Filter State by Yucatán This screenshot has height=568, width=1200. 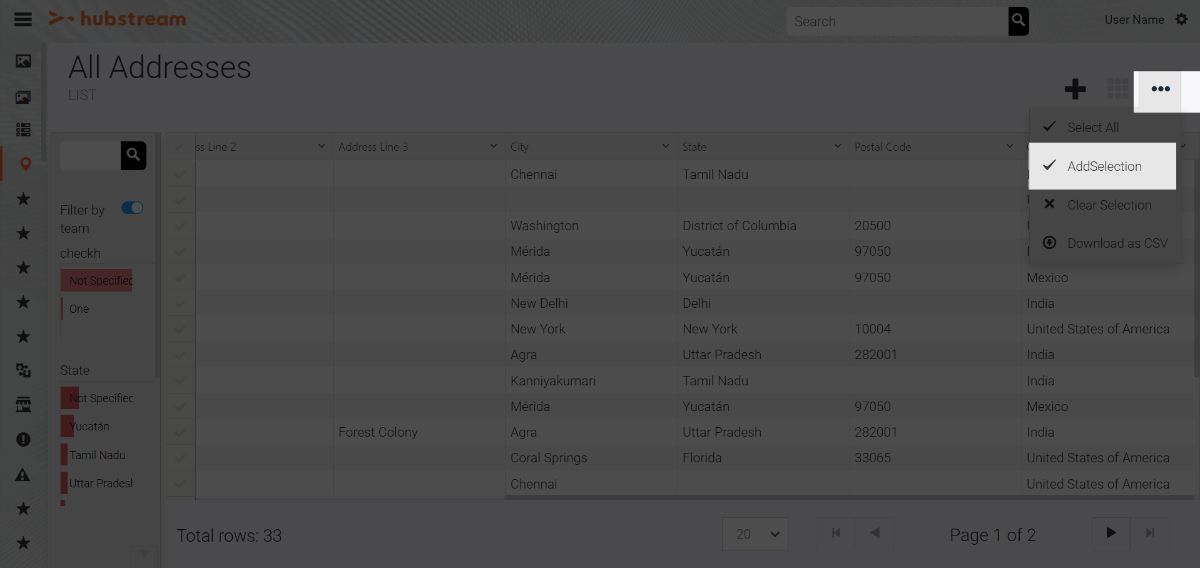click(x=89, y=426)
